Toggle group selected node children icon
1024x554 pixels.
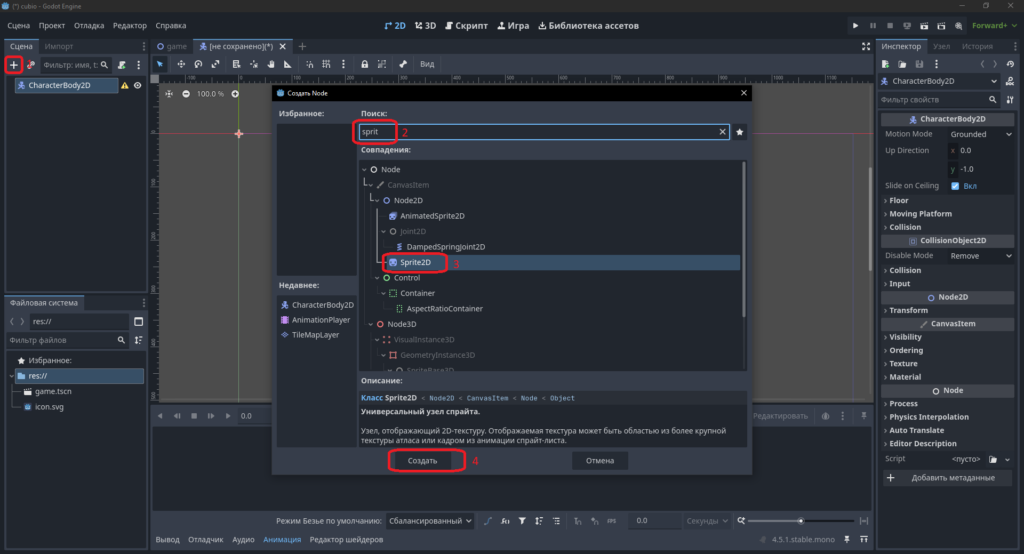[382, 64]
